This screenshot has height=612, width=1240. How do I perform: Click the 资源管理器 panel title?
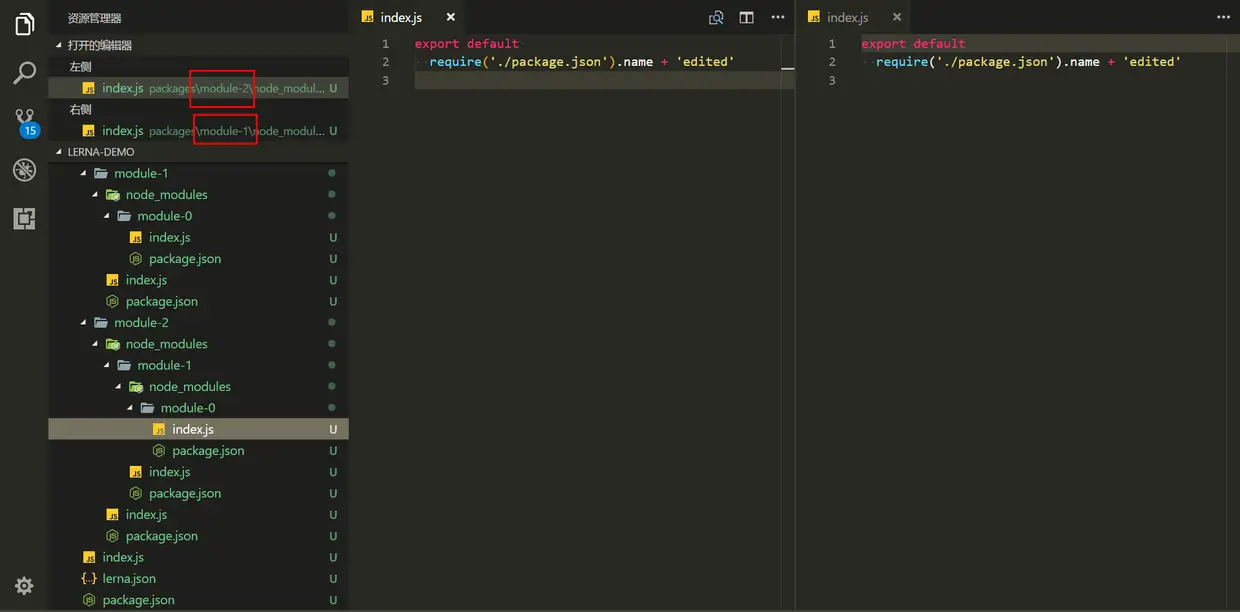pyautogui.click(x=95, y=19)
